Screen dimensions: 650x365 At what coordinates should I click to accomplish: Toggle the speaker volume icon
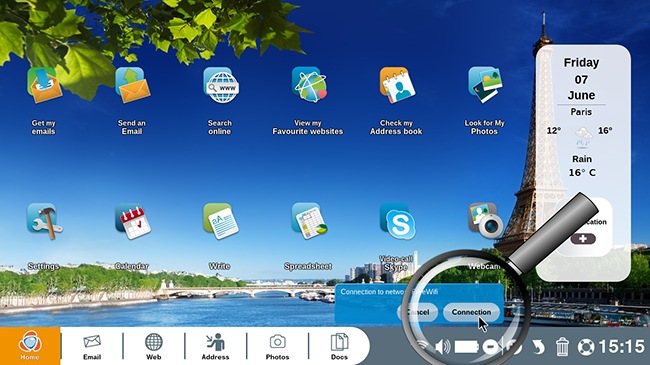pos(442,346)
